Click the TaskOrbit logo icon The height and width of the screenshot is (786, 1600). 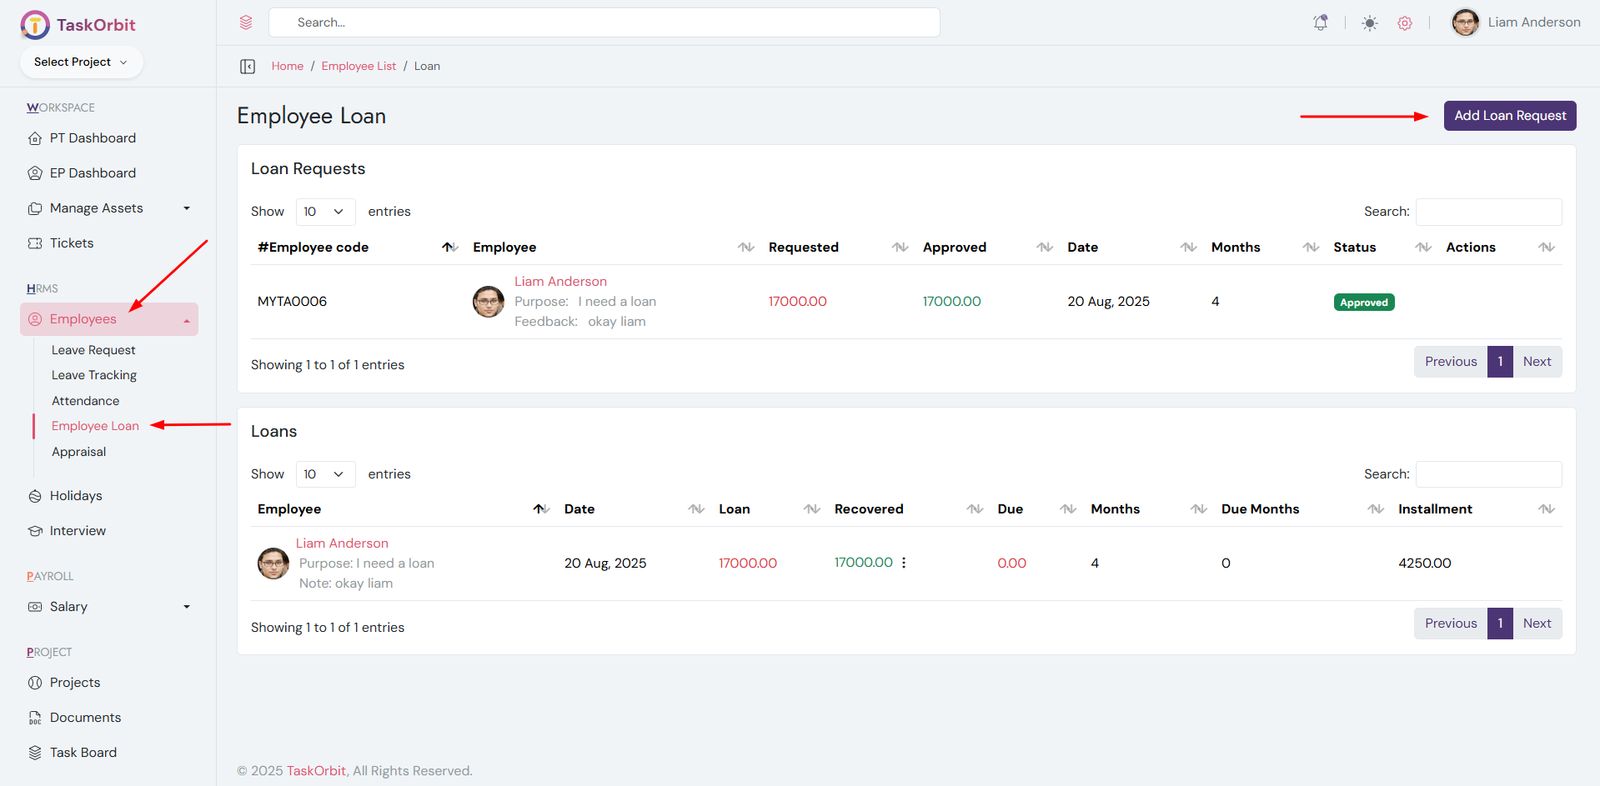(x=35, y=25)
